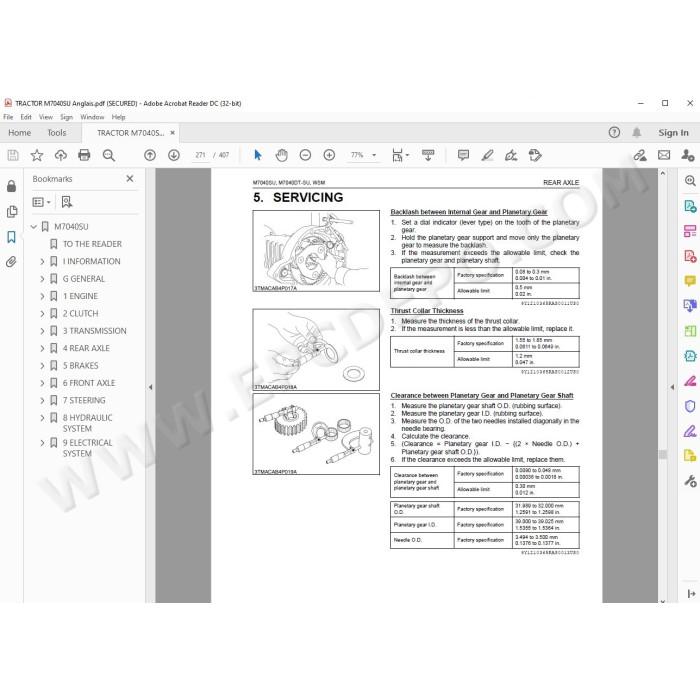Jump to 9 ELECTRICAL SYSTEM bookmark
This screenshot has height=700, width=700.
[88, 448]
